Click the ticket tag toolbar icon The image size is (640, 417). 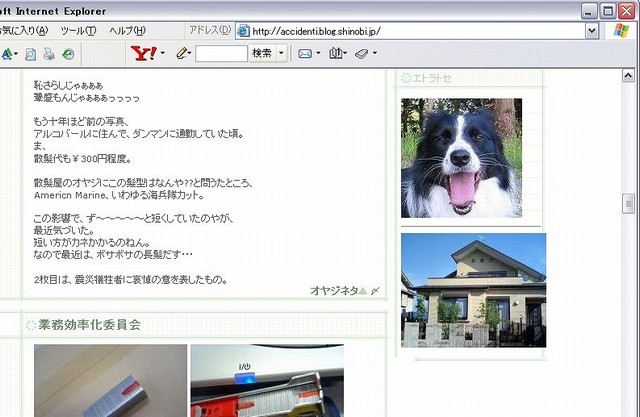pos(362,53)
